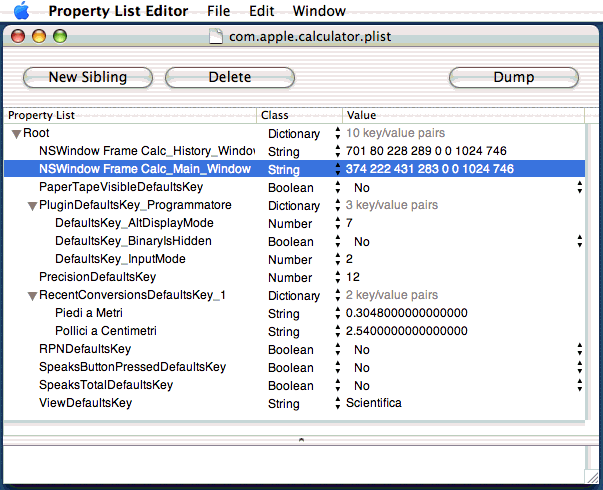Change class type of ViewDefaultsKey
Screen dimensions: 603x490
point(337,403)
